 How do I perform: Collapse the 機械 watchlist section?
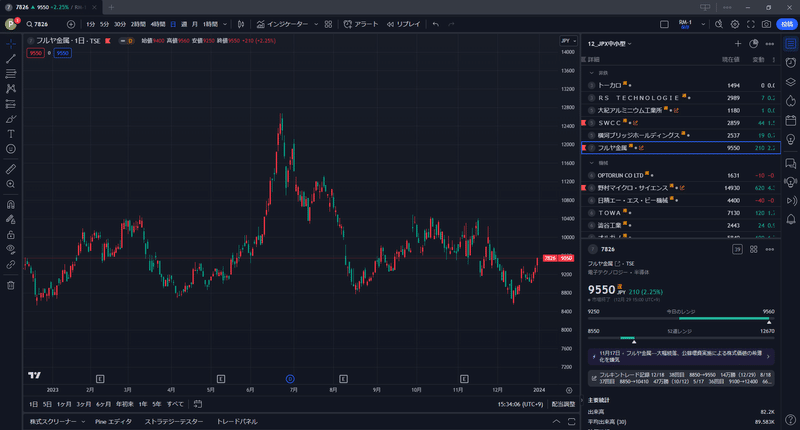[x=591, y=163]
